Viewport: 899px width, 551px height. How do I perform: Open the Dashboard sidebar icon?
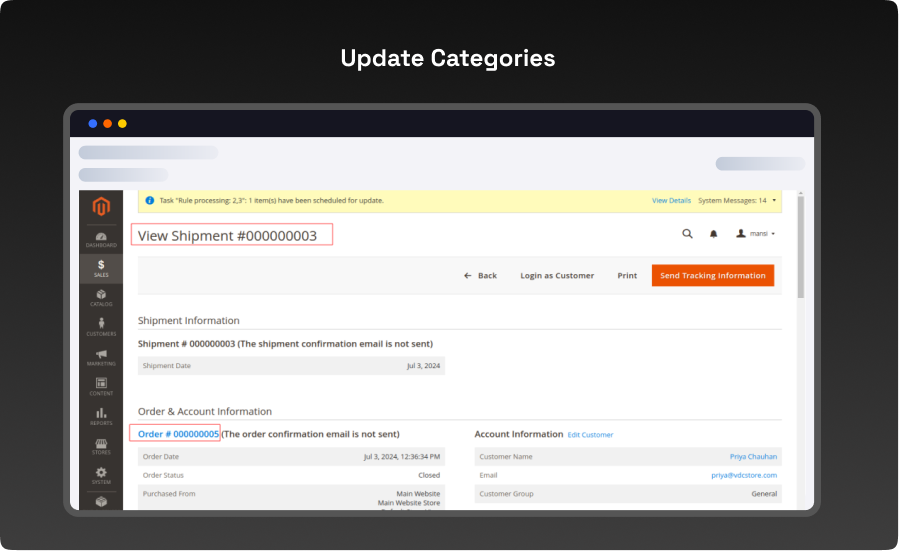101,239
